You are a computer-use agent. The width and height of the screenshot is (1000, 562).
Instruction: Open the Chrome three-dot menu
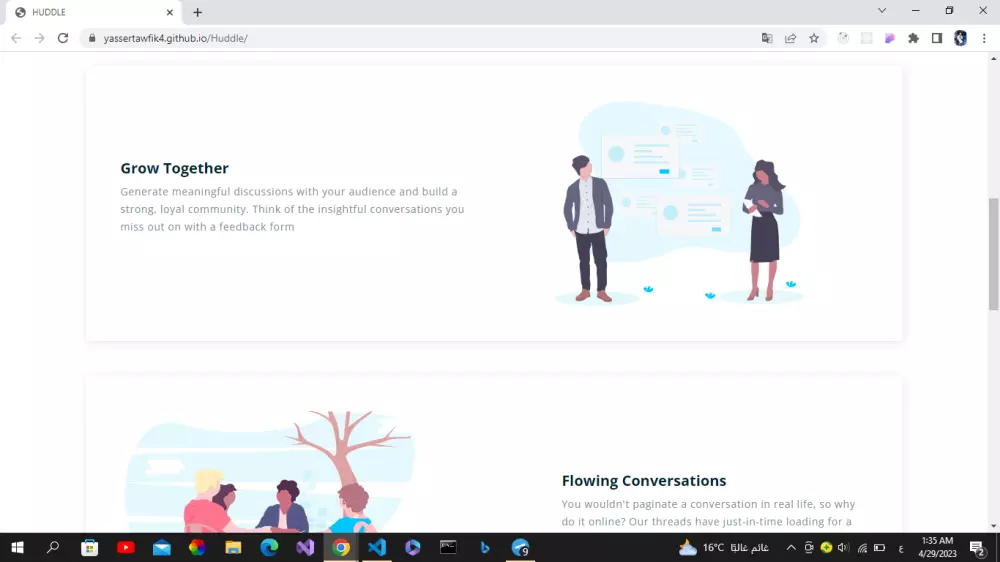984,38
